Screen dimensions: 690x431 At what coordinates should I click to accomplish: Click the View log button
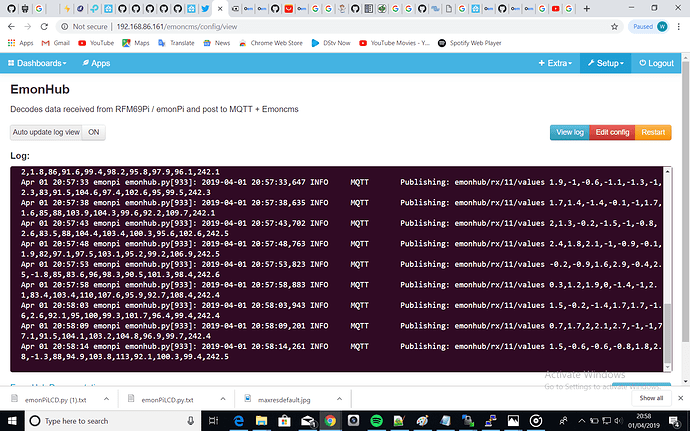pyautogui.click(x=570, y=132)
